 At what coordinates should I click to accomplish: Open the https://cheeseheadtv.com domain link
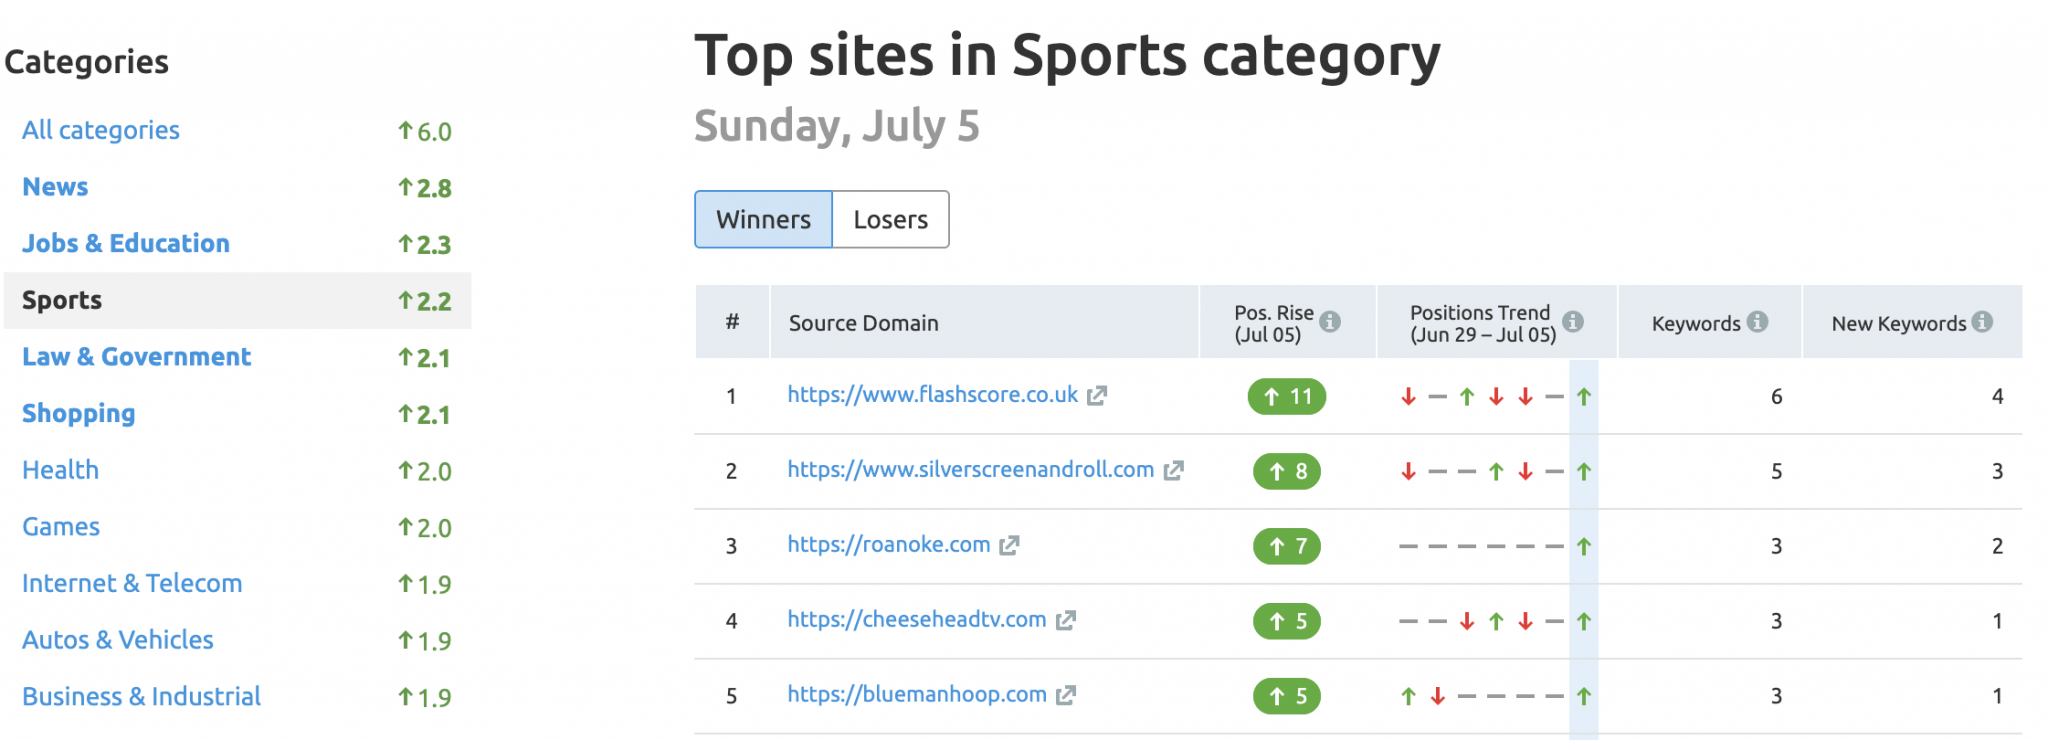coord(917,619)
